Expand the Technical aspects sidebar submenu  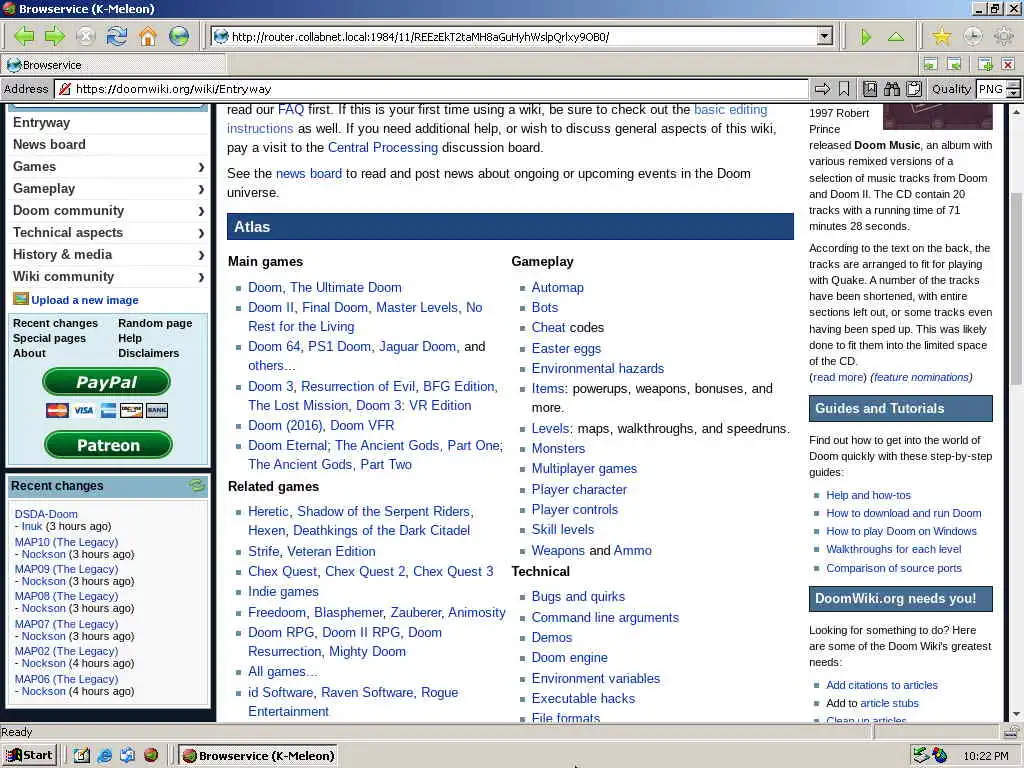[x=201, y=233]
